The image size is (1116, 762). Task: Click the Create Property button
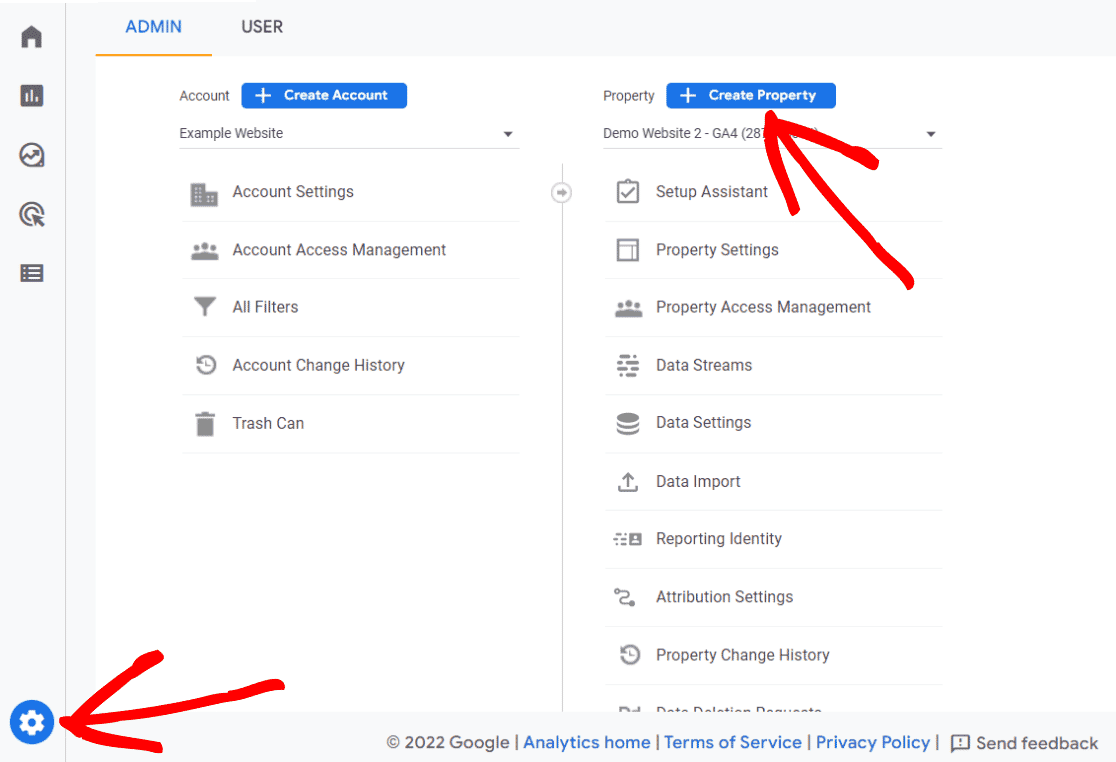click(751, 96)
